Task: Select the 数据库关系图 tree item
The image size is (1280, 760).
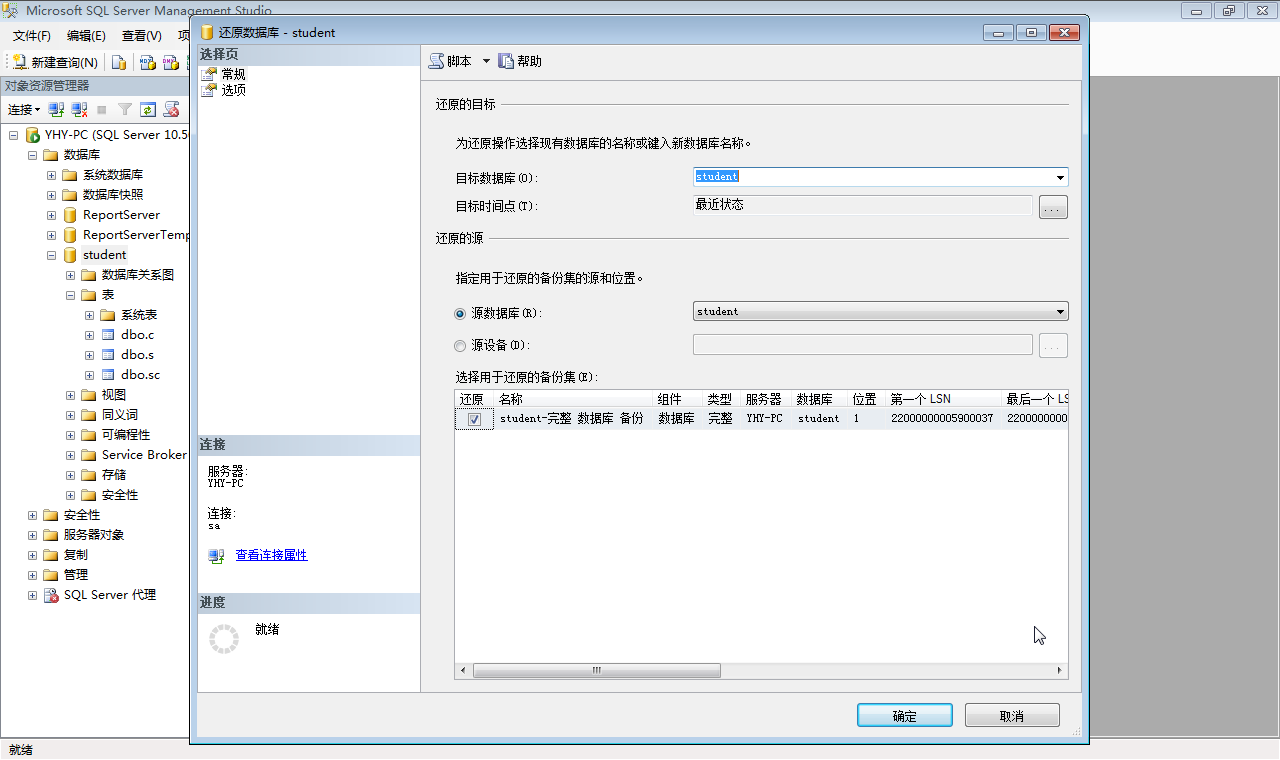Action: 138,275
